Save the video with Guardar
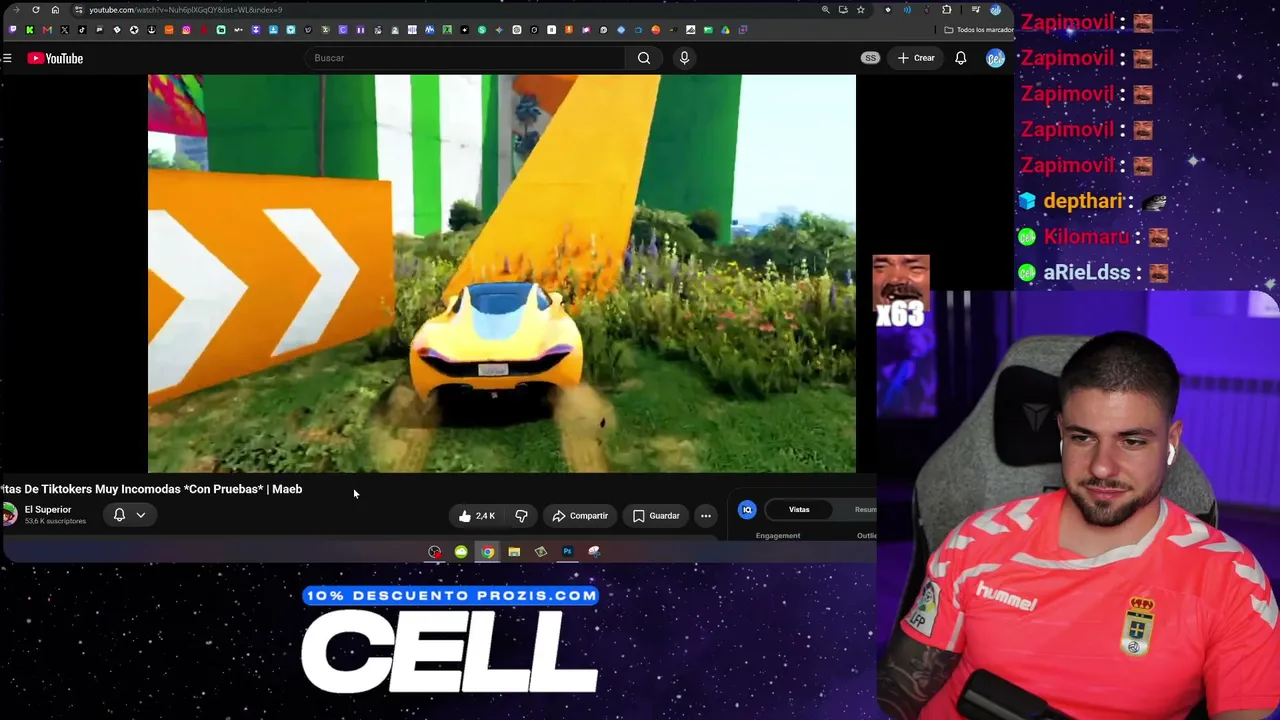This screenshot has width=1280, height=720. pyautogui.click(x=655, y=516)
